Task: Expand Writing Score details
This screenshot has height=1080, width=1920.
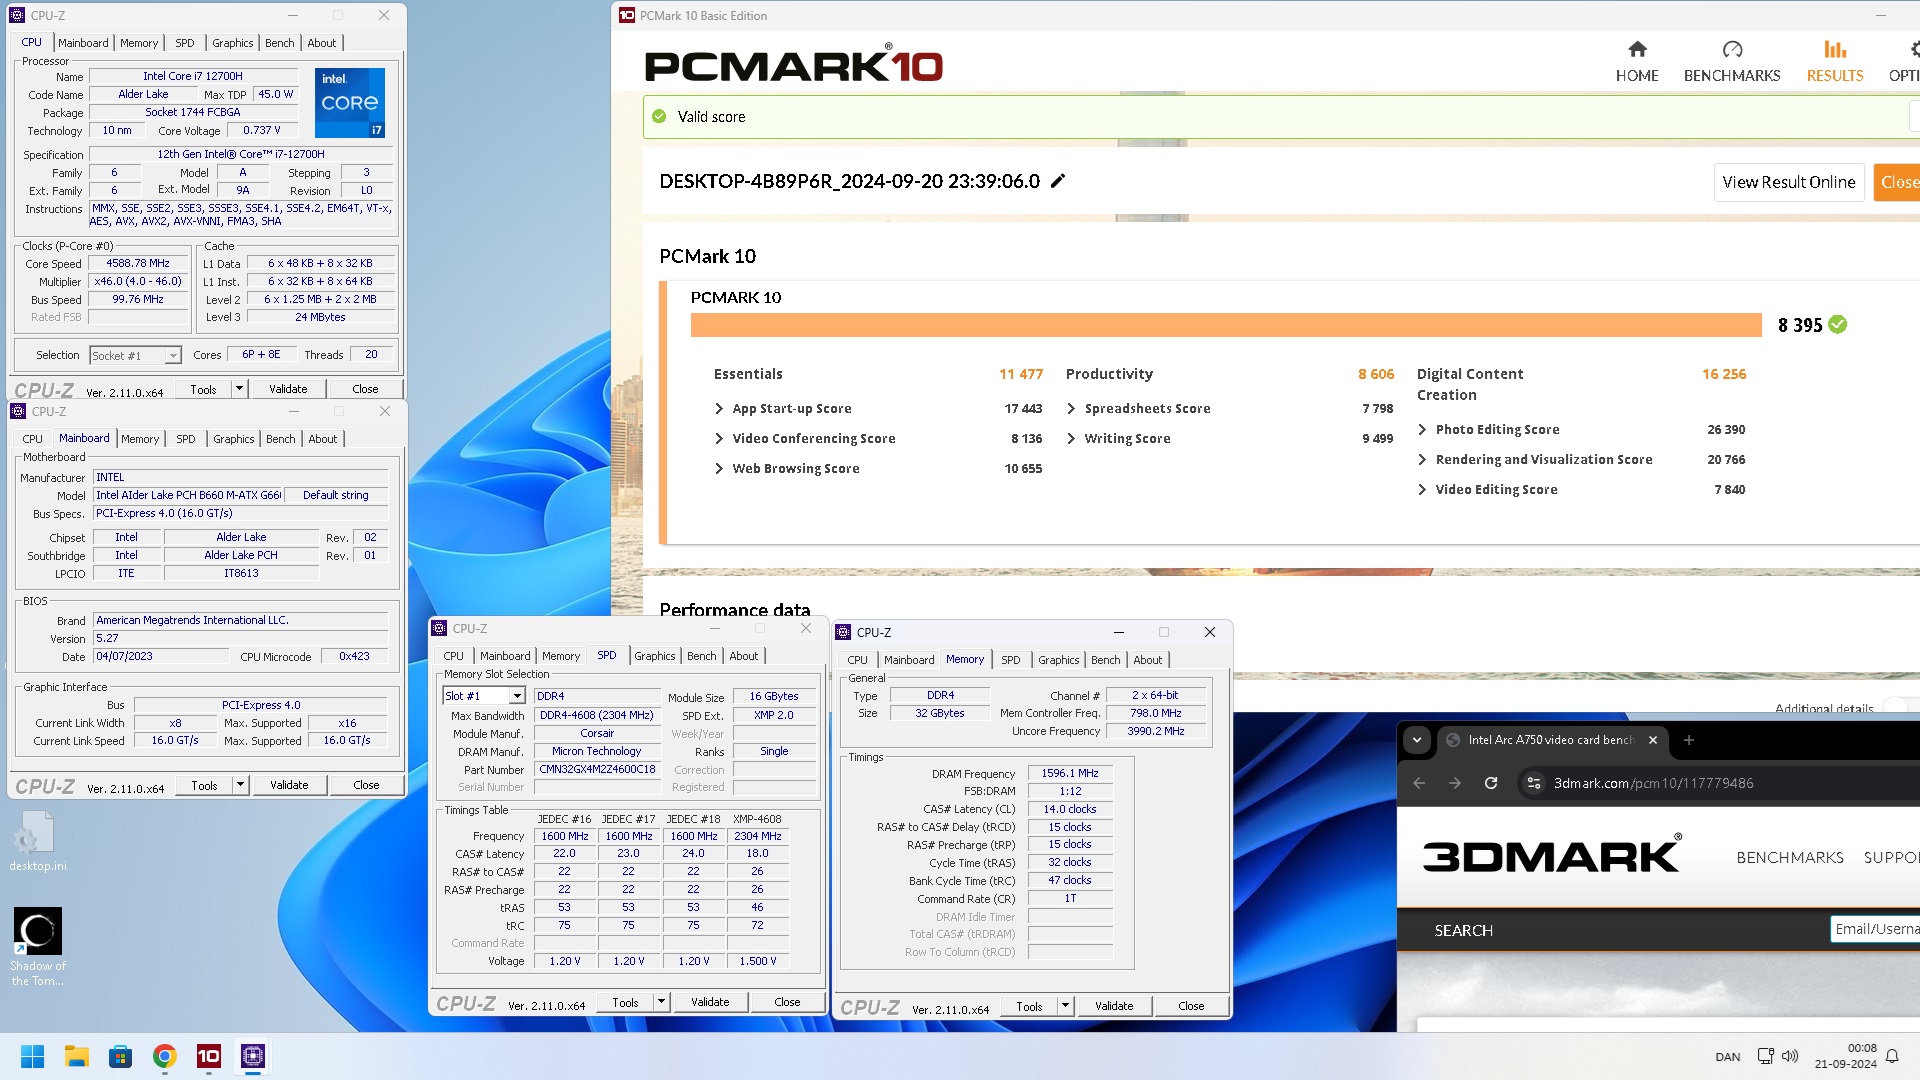Action: (1072, 438)
